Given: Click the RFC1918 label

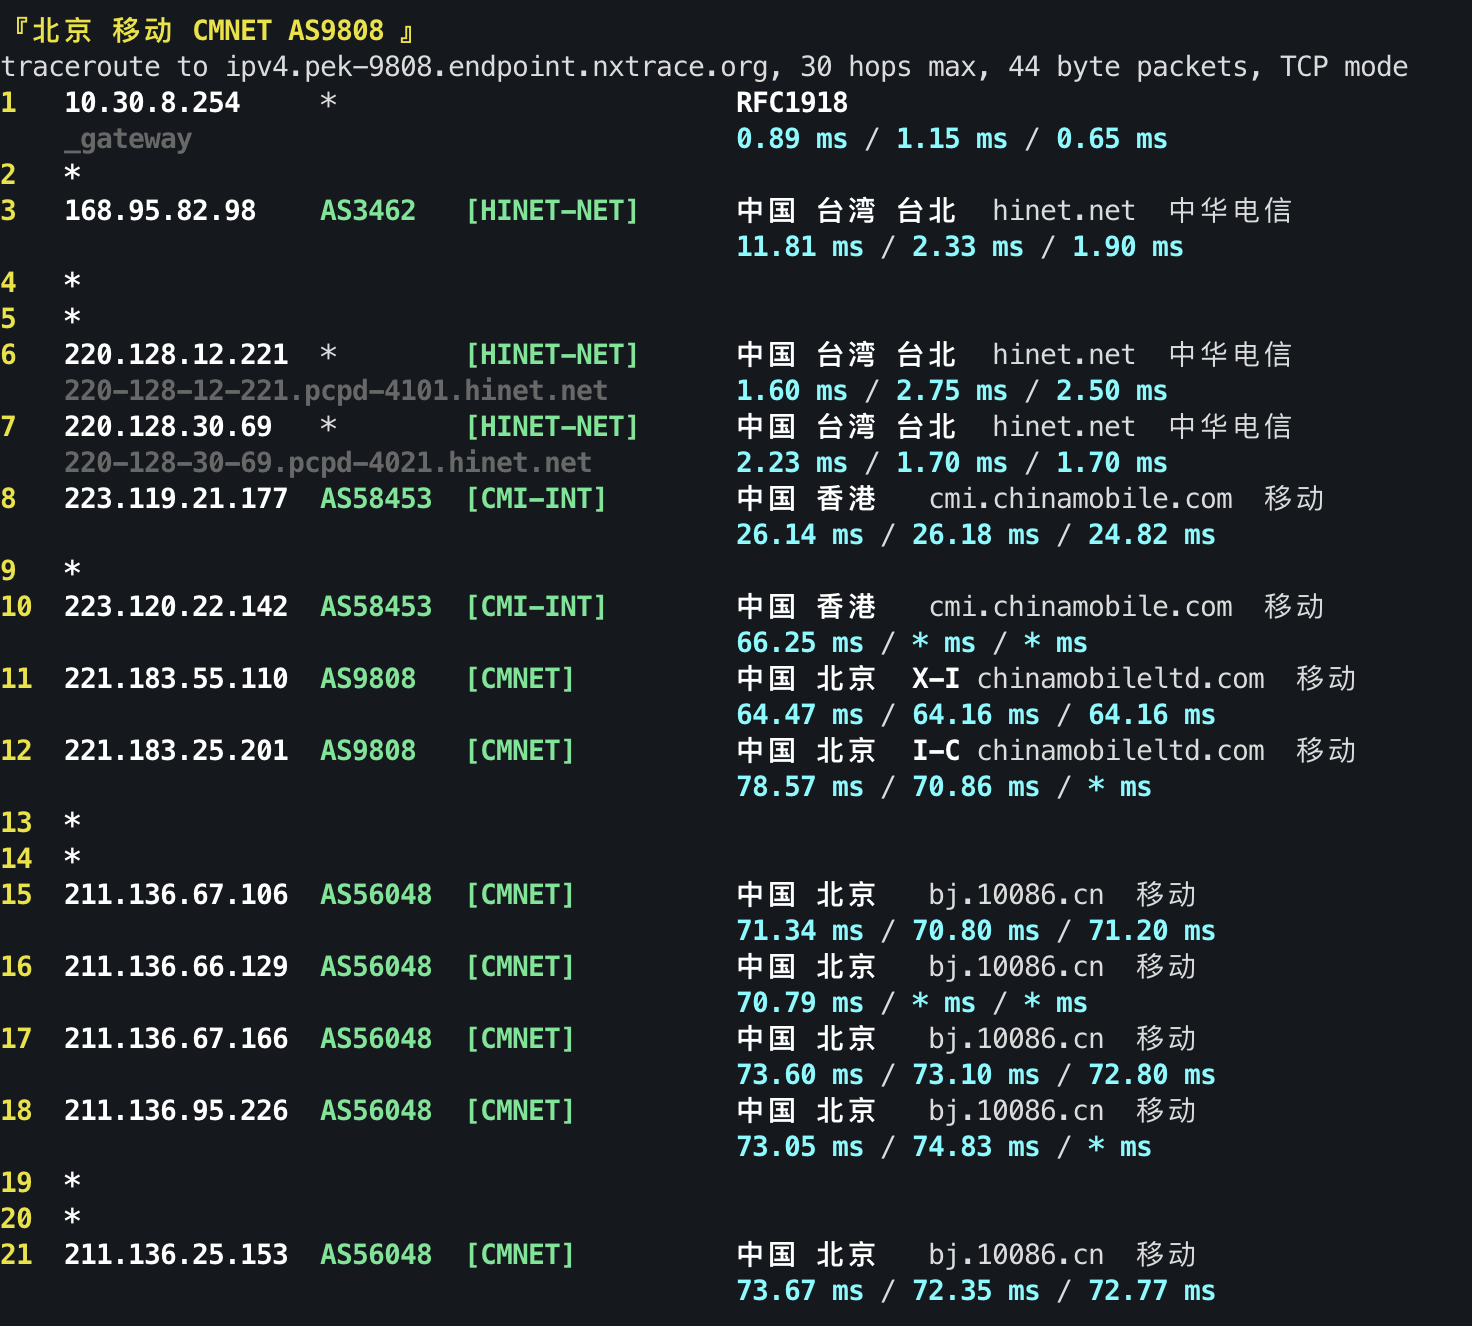Looking at the screenshot, I should click(x=792, y=103).
